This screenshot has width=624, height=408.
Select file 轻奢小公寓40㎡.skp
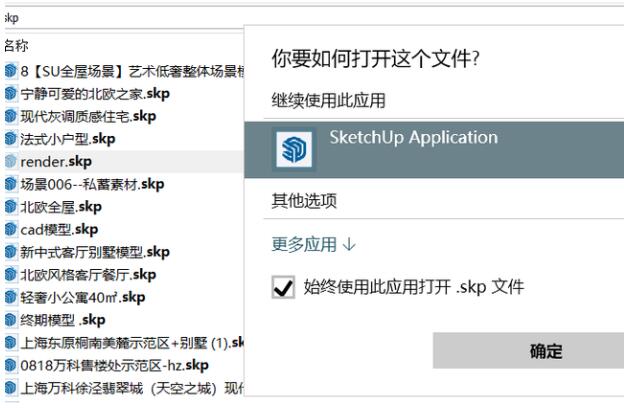point(83,297)
